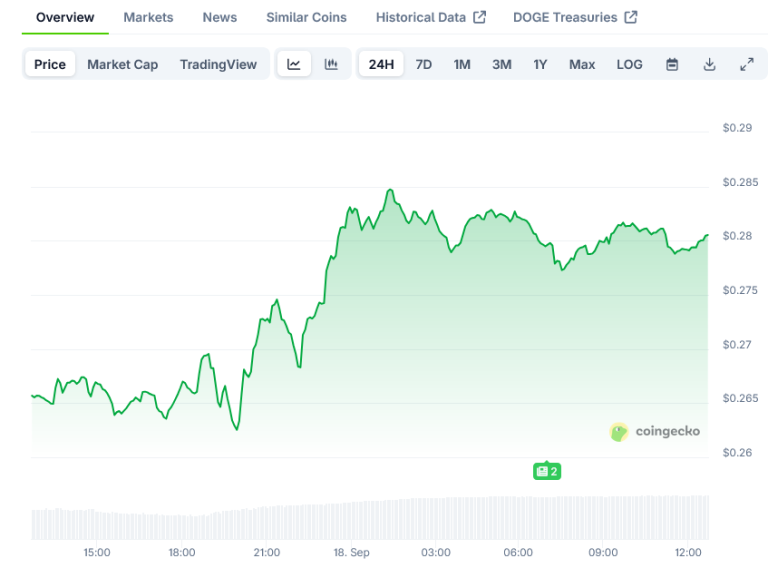Expand chart to fullscreen
Image resolution: width=768 pixels, height=568 pixels.
pyautogui.click(x=746, y=64)
